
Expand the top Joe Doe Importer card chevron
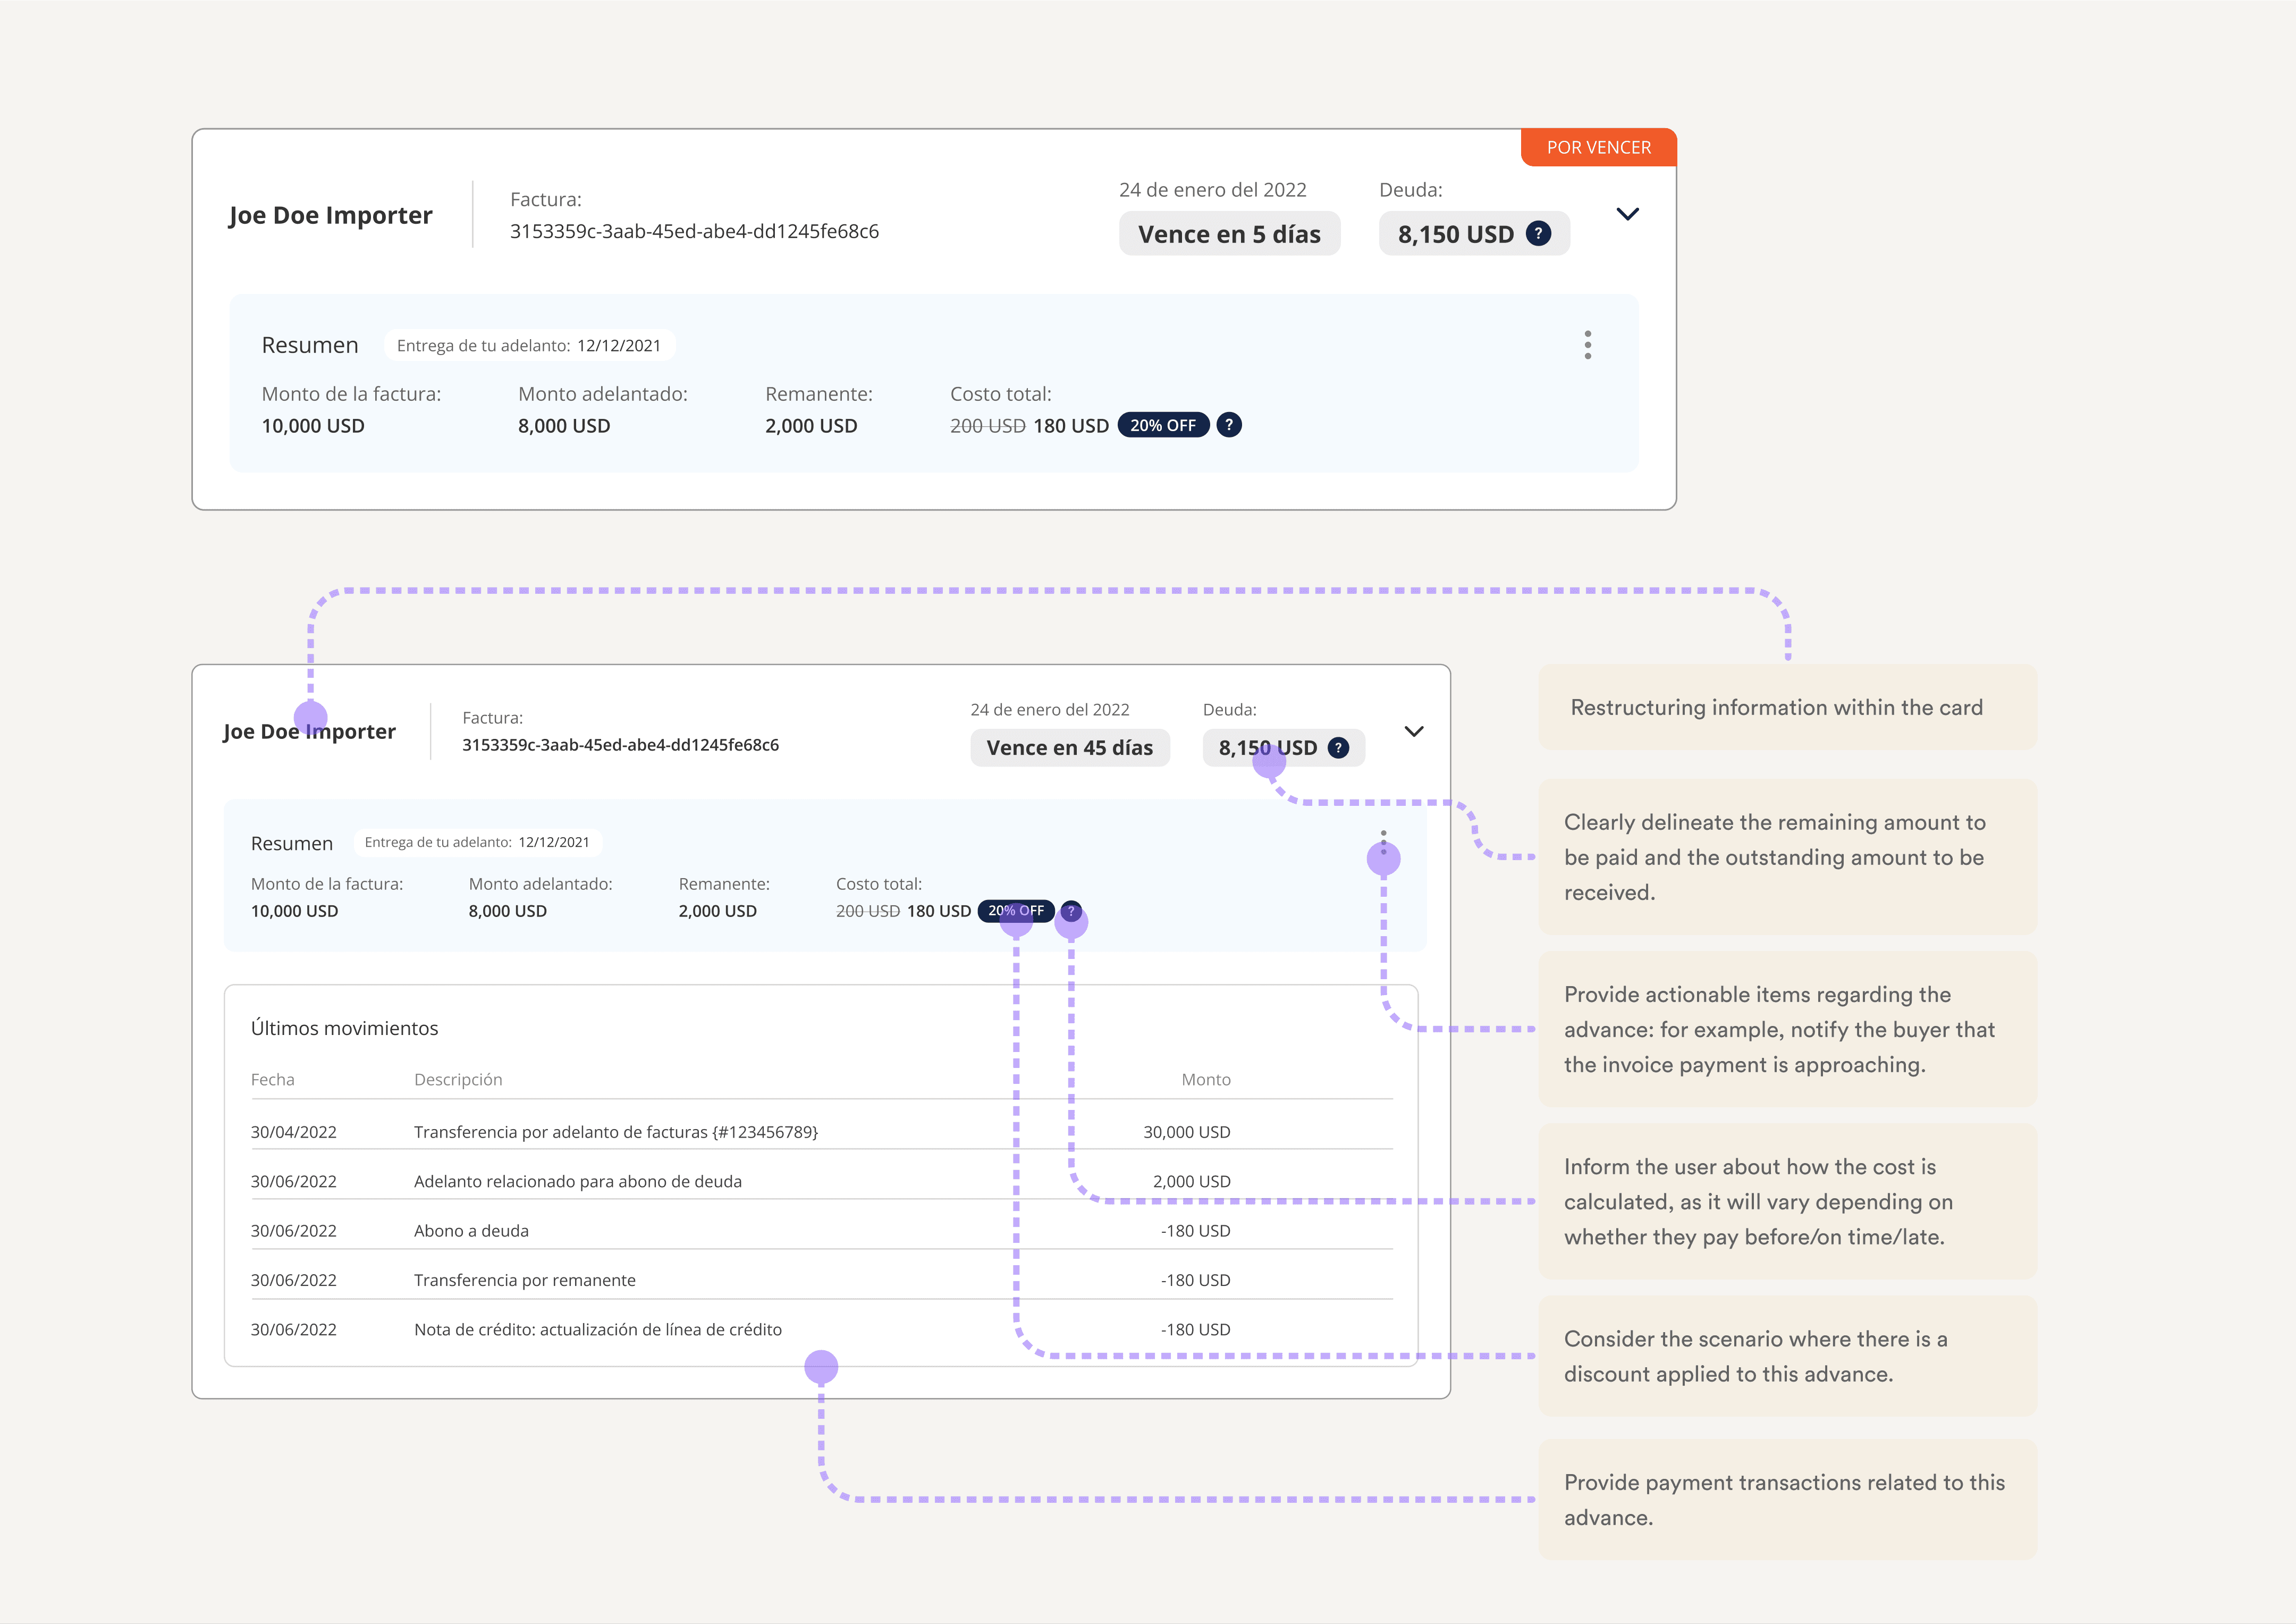click(x=1627, y=214)
